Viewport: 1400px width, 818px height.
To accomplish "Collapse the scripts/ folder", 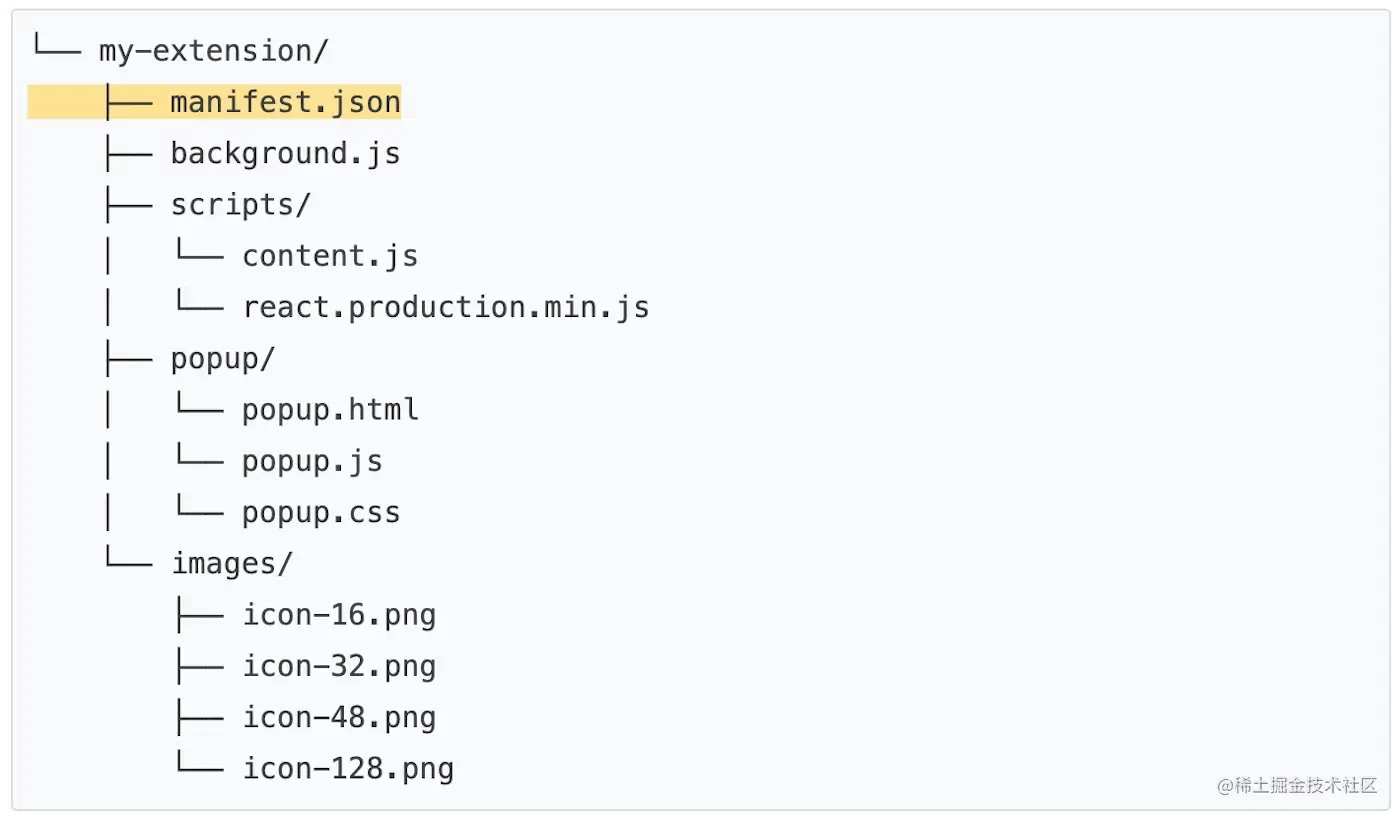I will (241, 205).
